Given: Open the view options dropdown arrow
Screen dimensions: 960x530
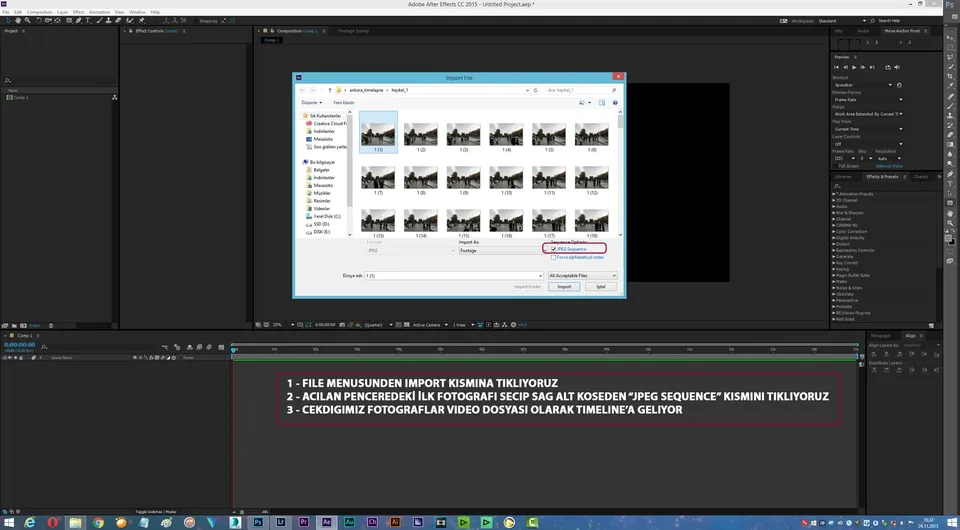Looking at the screenshot, I should 590,103.
